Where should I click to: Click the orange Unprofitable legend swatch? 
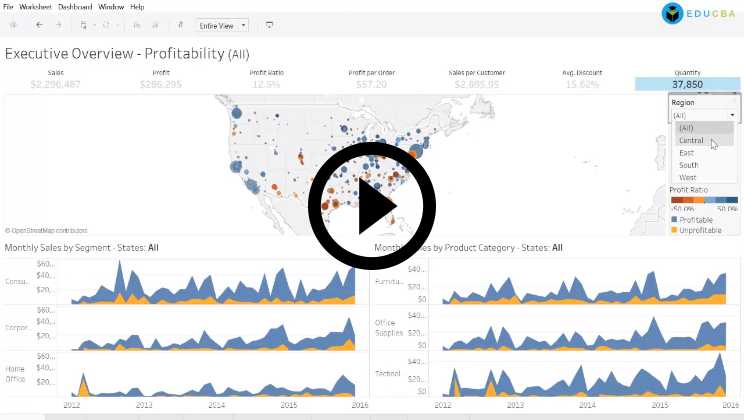(675, 229)
